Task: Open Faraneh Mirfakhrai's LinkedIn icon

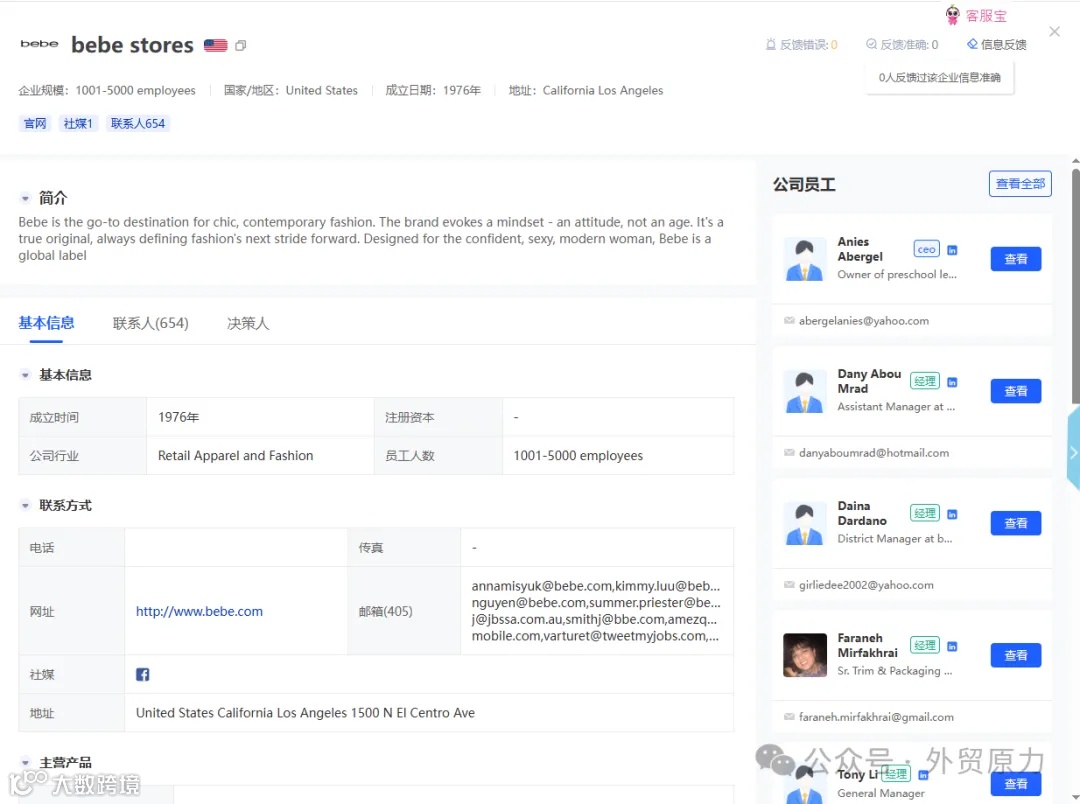Action: click(x=953, y=646)
